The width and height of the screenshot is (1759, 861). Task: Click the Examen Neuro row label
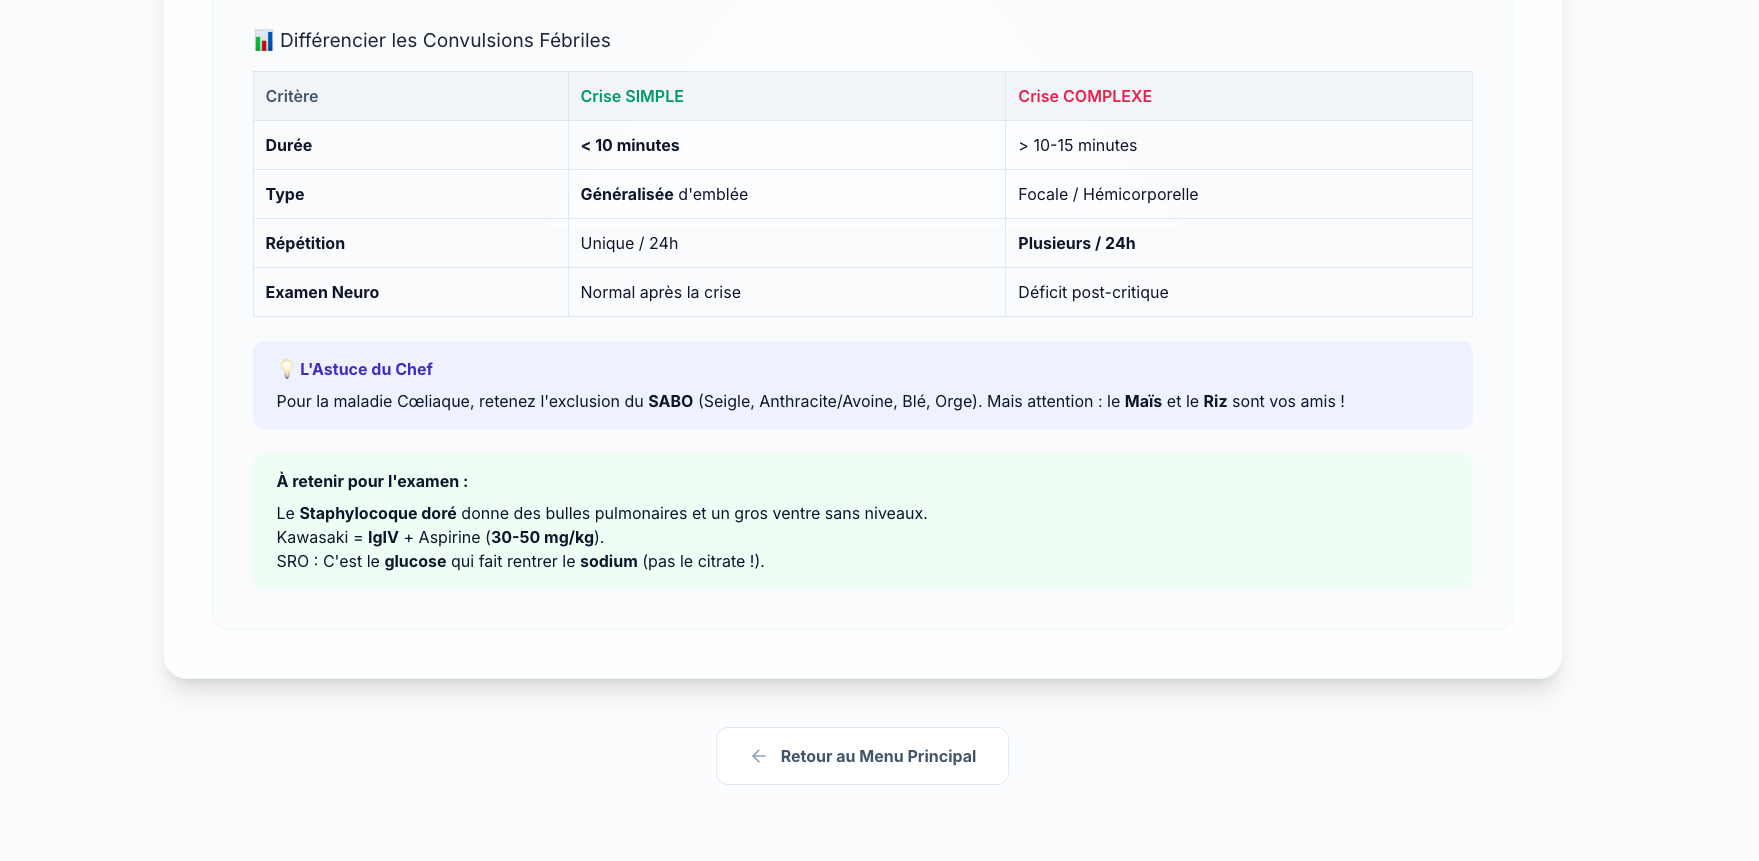[322, 292]
